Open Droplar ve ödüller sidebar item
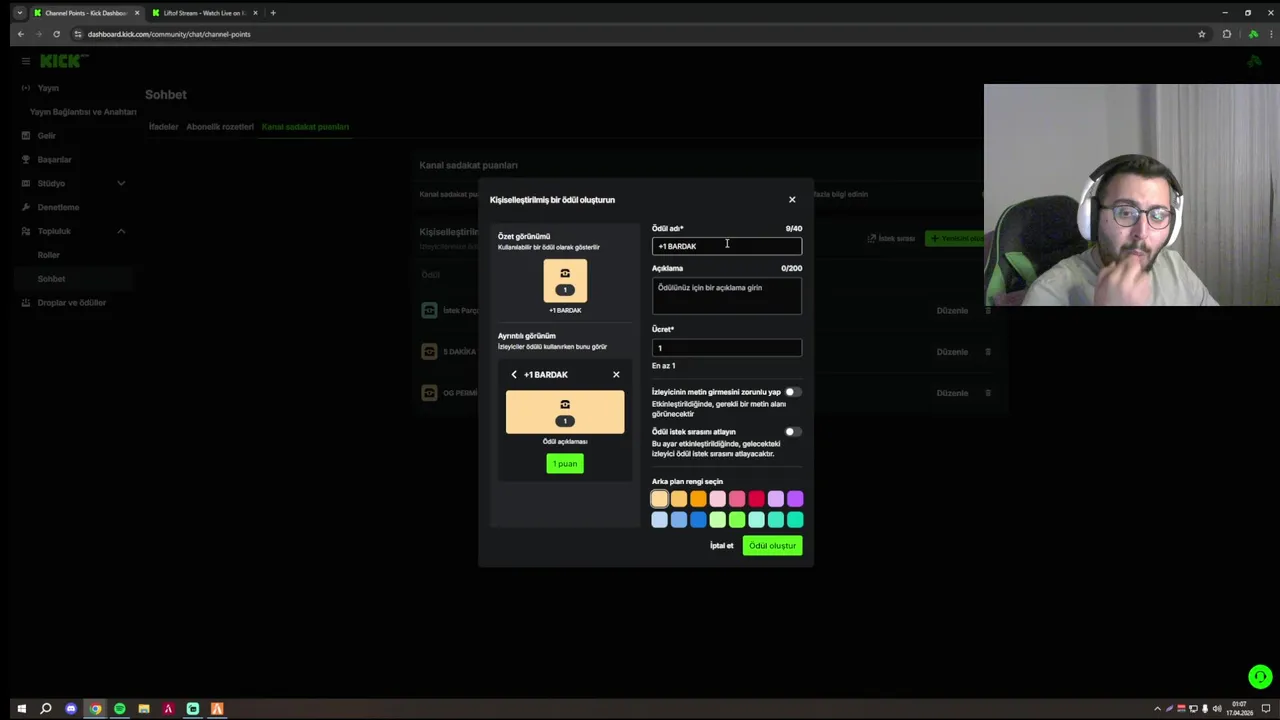1280x720 pixels. (x=64, y=303)
